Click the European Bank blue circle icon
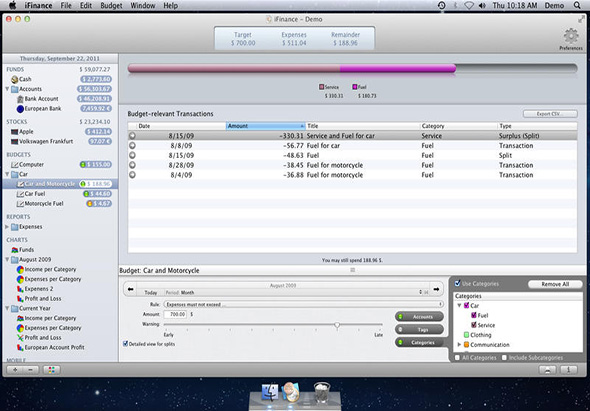The image size is (590, 411). [x=20, y=109]
